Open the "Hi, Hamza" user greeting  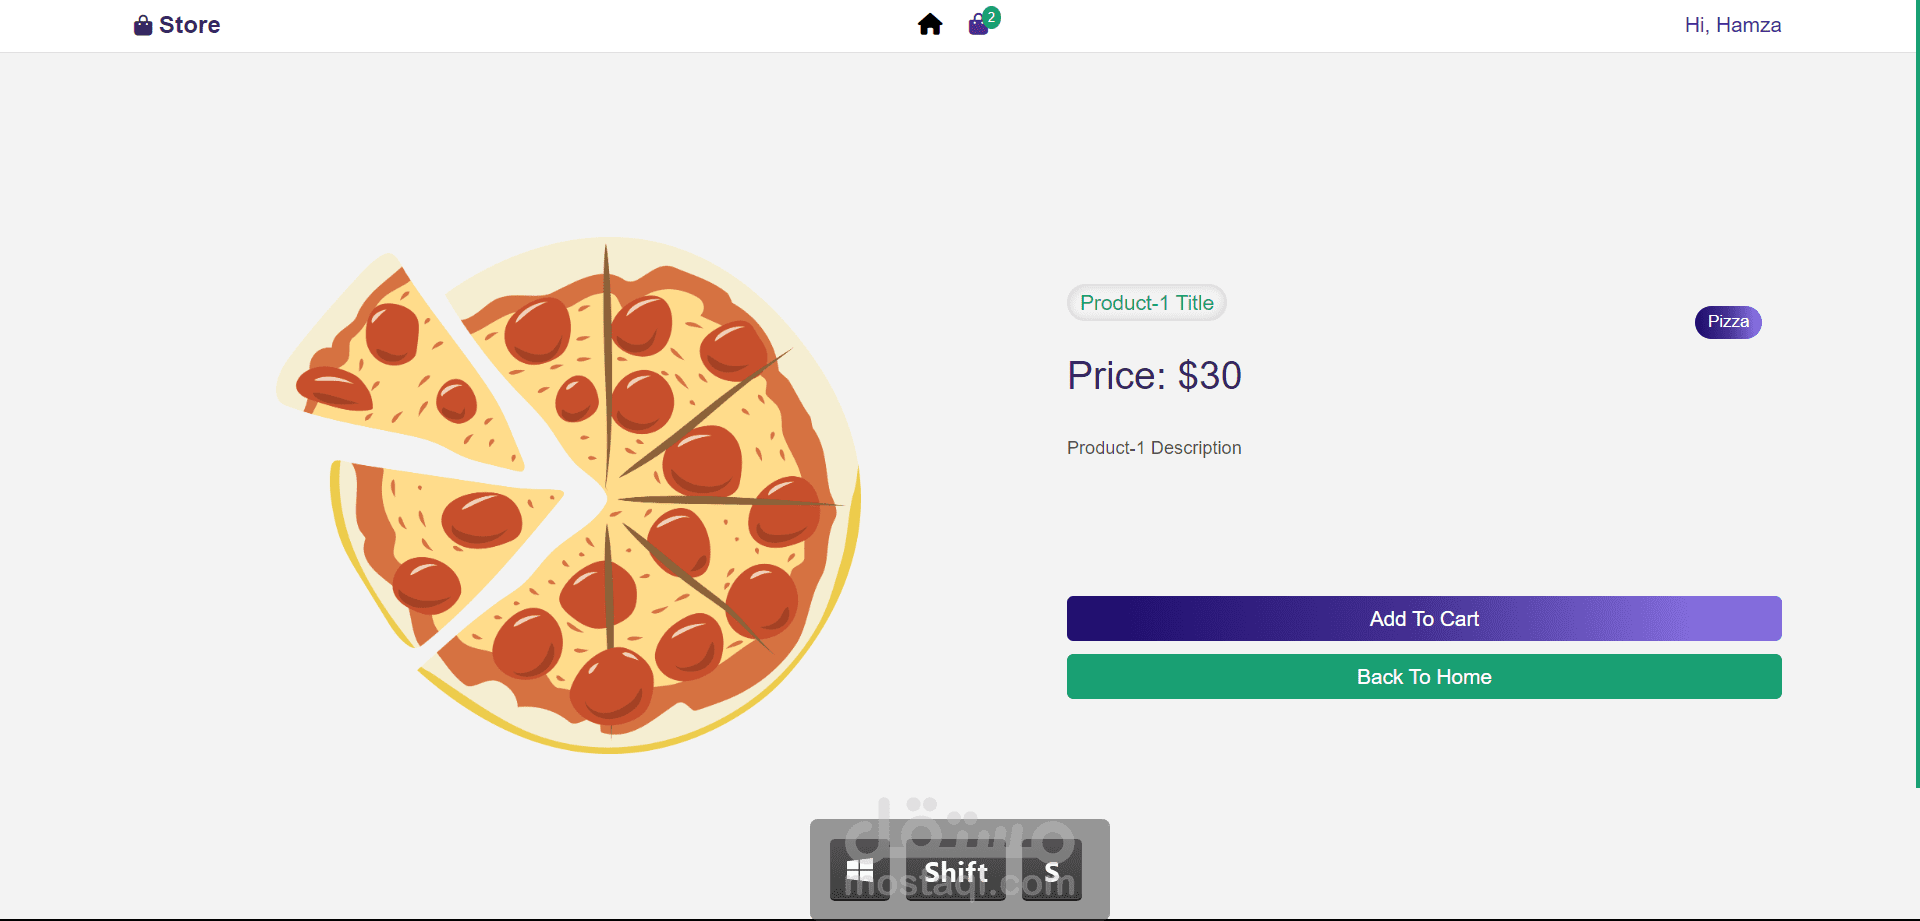tap(1733, 25)
